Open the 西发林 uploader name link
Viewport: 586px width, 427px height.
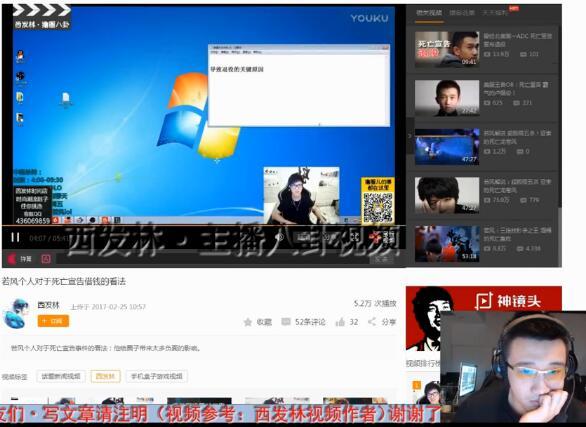49,305
